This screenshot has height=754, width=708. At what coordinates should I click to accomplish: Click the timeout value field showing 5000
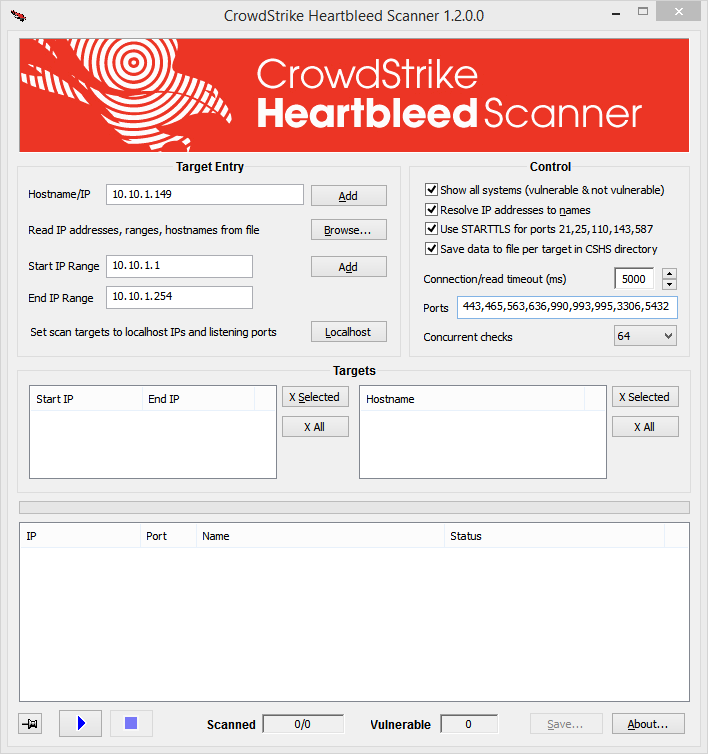tap(634, 279)
